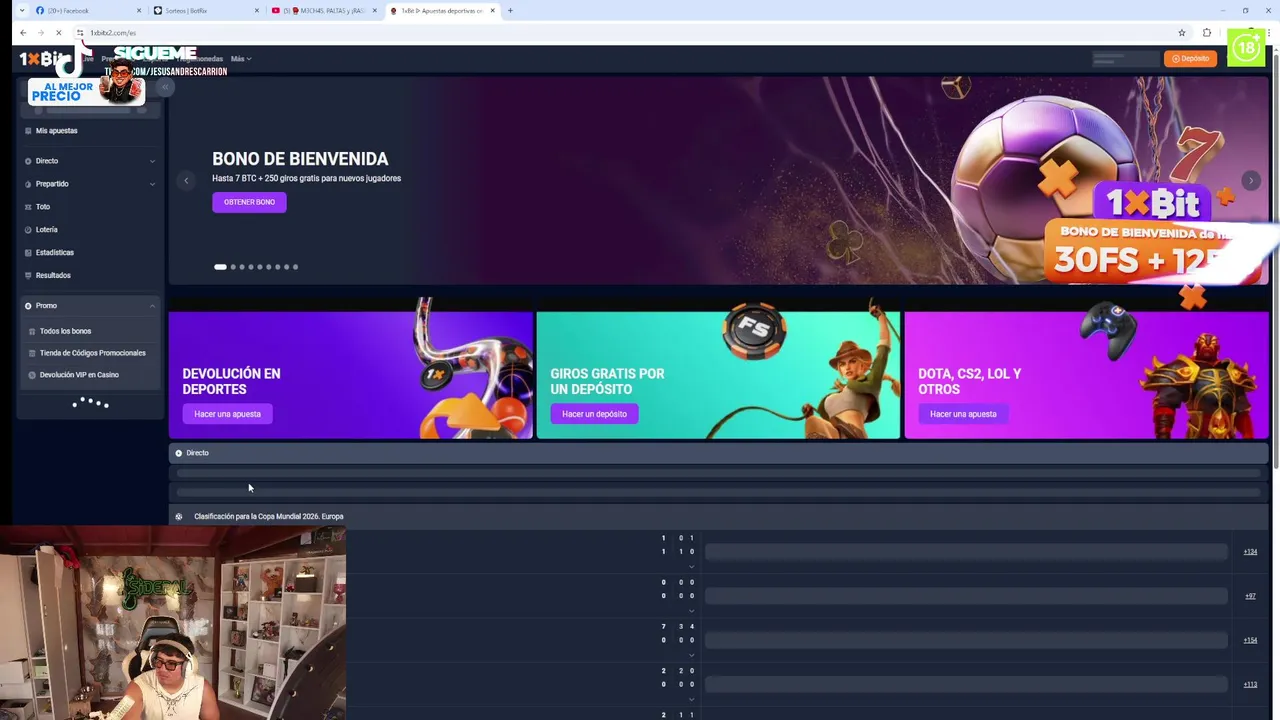The image size is (1280, 720).
Task: Collapse the Promo sidebar section
Action: pos(152,306)
